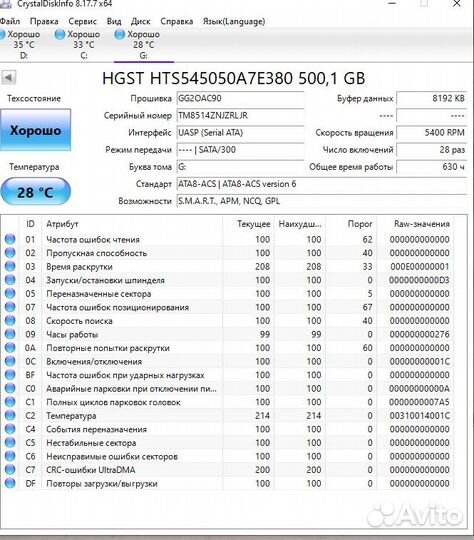Select the Частота ошибок чтения row
The image size is (474, 540).
[227, 239]
